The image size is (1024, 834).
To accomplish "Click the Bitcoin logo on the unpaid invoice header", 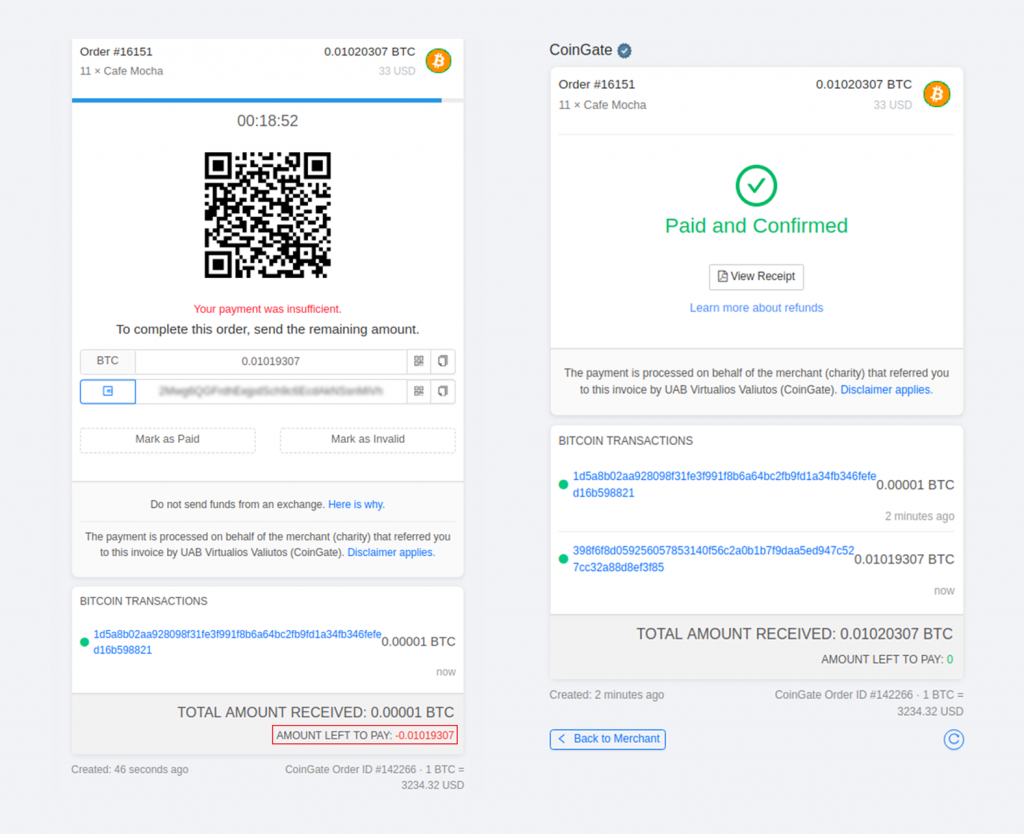I will pos(438,61).
